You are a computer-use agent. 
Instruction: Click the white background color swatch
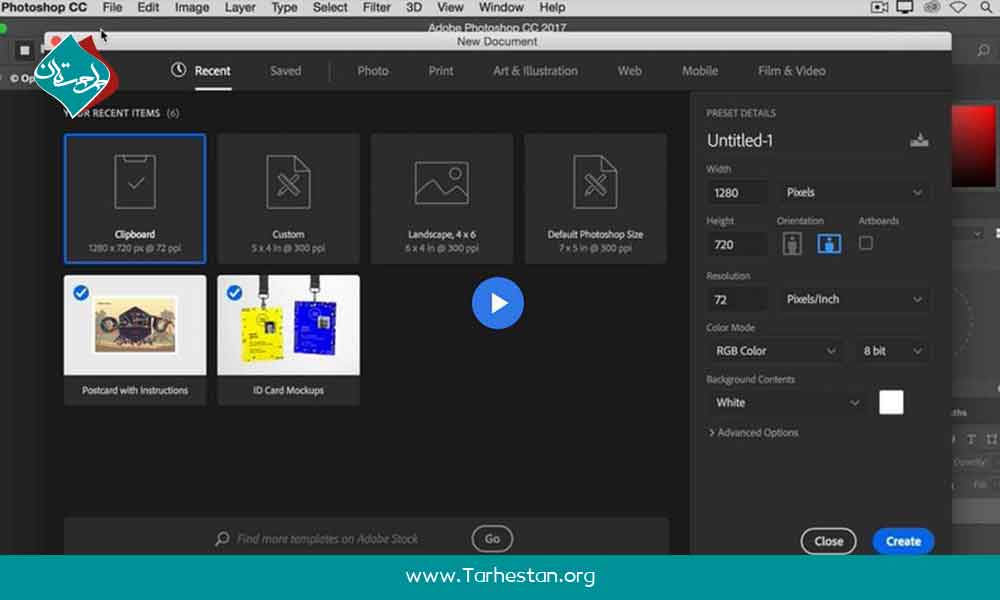coord(891,402)
